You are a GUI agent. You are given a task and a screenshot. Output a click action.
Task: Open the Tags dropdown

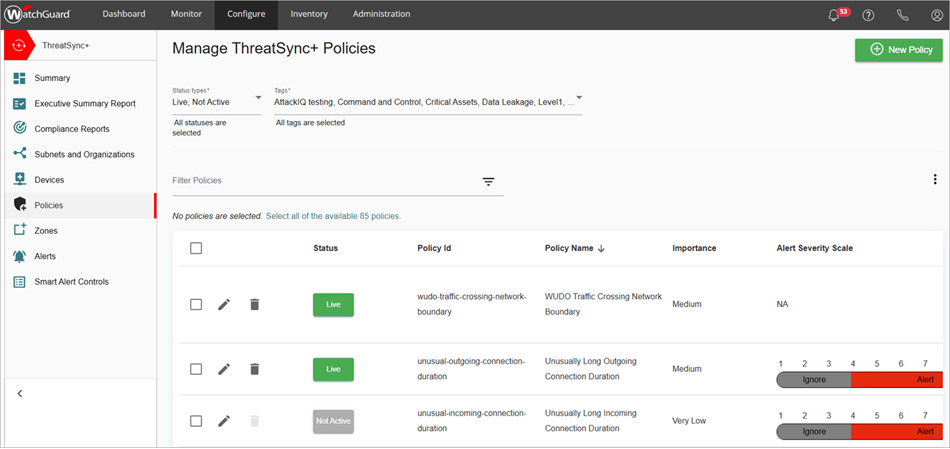click(578, 100)
